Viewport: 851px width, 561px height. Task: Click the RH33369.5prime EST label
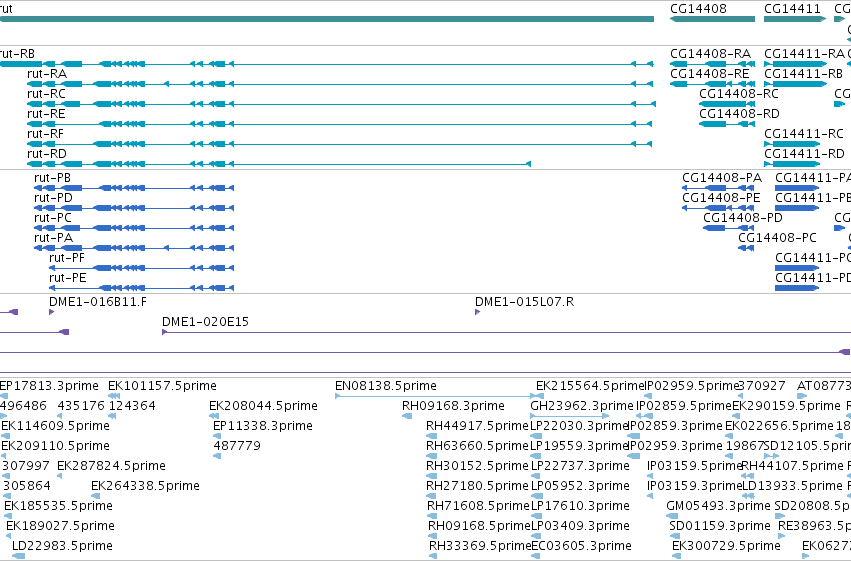[x=480, y=546]
